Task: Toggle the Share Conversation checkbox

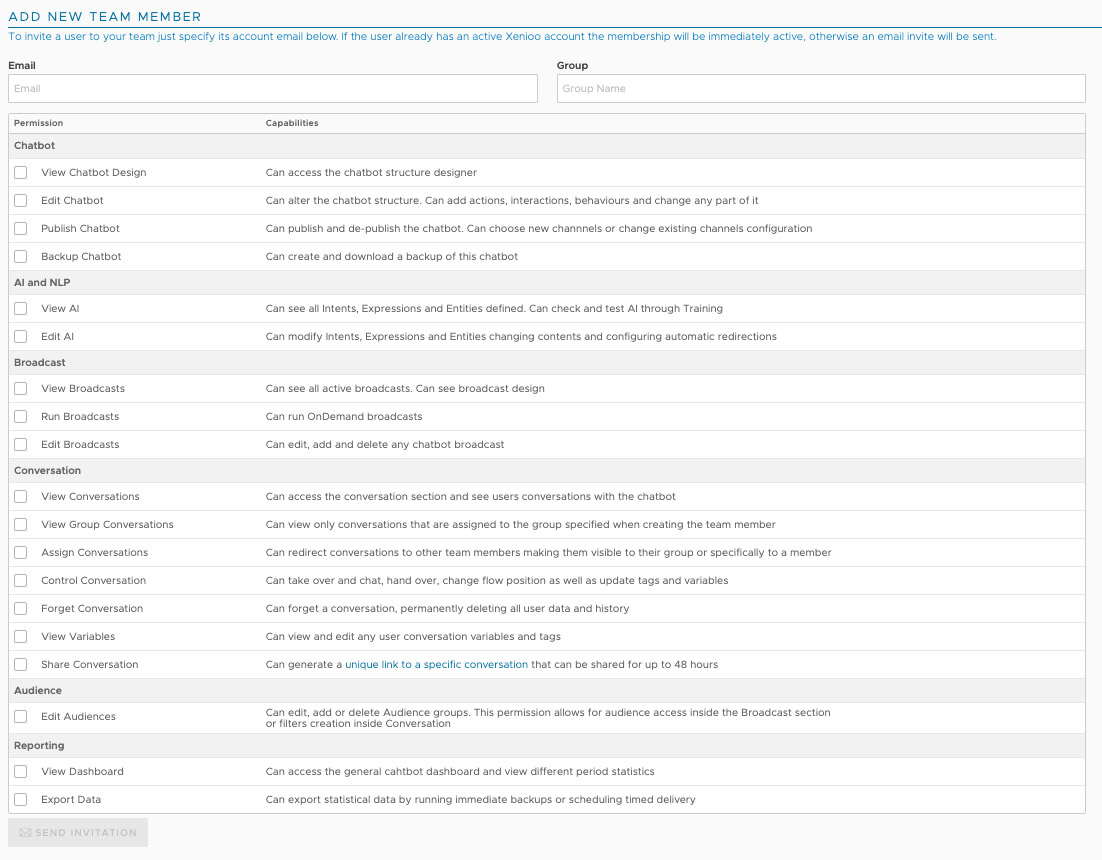Action: pyautogui.click(x=21, y=665)
